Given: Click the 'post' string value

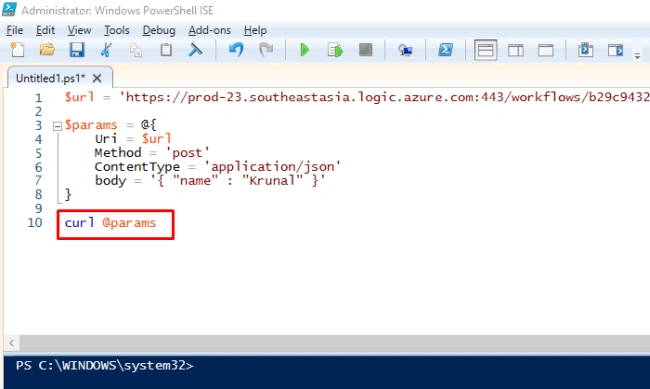Looking at the screenshot, I should tap(187, 153).
